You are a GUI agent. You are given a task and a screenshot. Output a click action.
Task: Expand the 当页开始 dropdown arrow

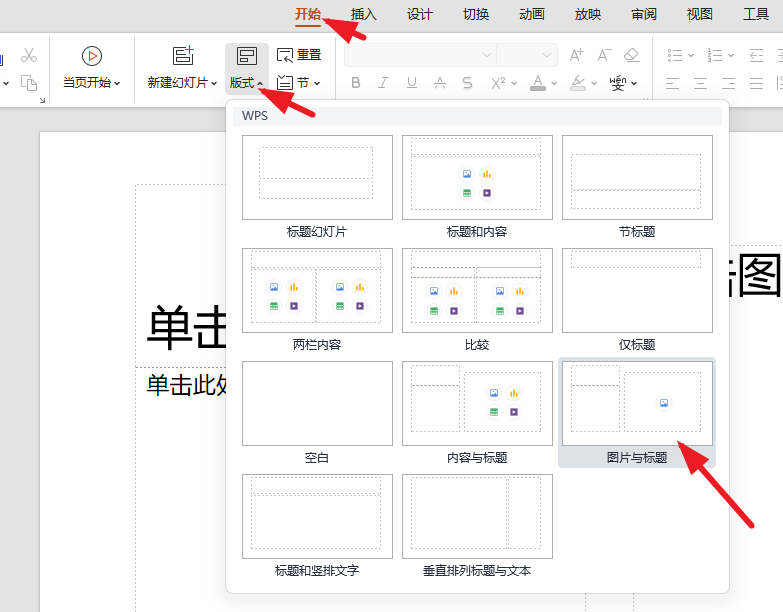[x=117, y=83]
